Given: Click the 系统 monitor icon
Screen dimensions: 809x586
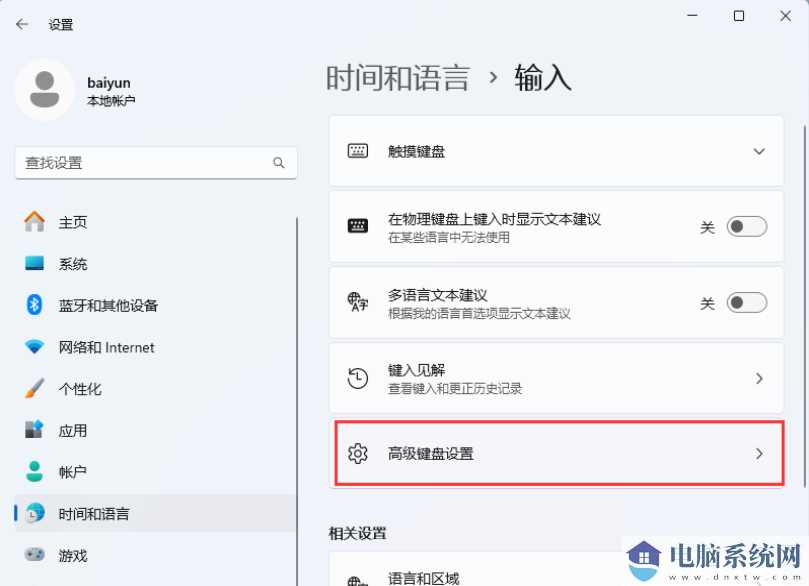Looking at the screenshot, I should [x=35, y=264].
